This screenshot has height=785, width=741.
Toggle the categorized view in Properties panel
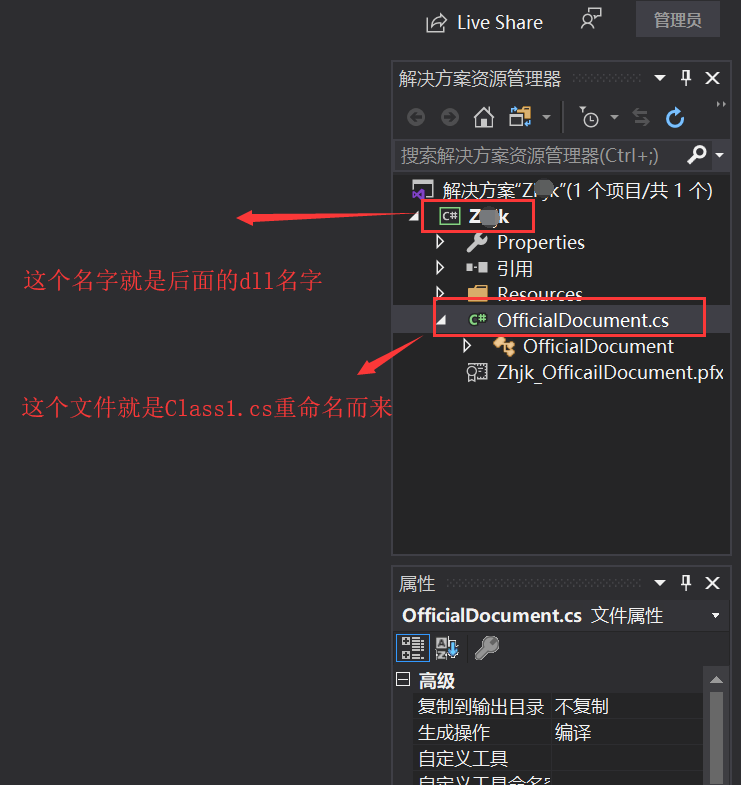pos(413,648)
